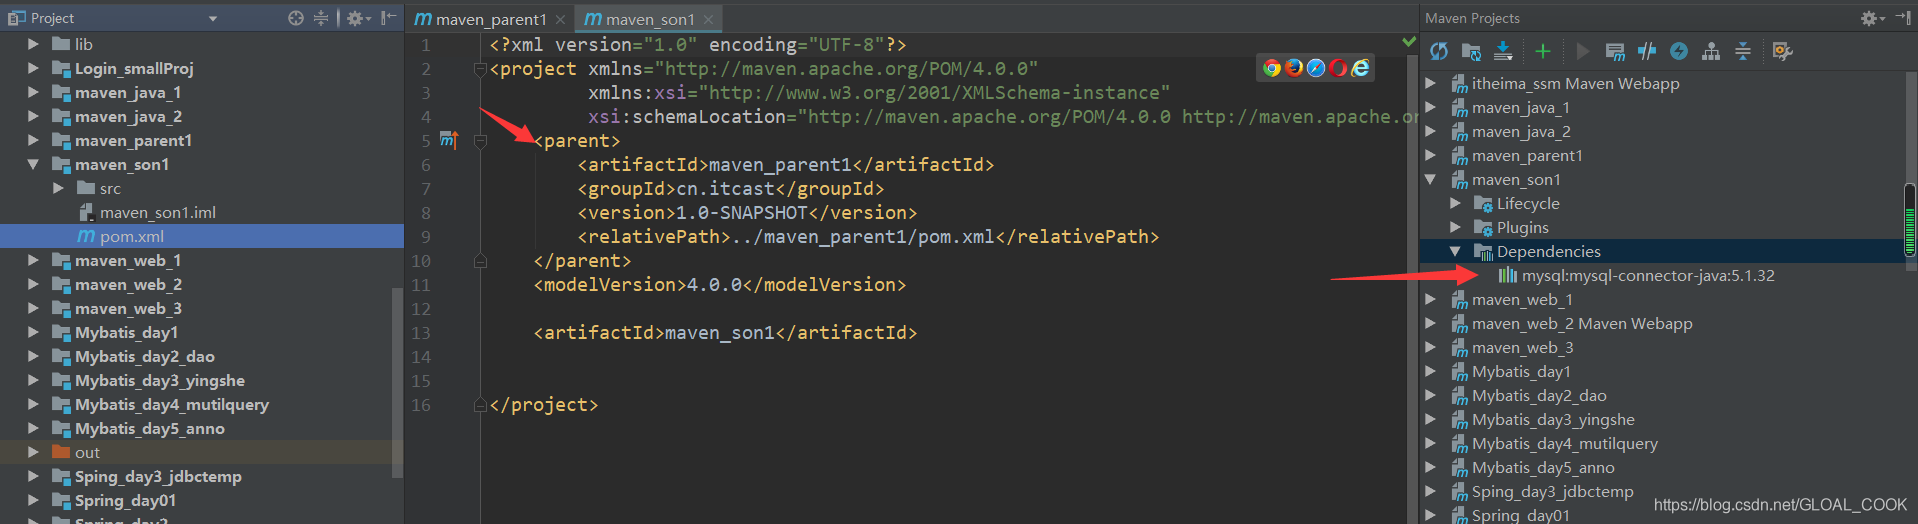
Task: Select maven_web_2 Maven Webapp in Maven panel
Action: [x=1581, y=323]
